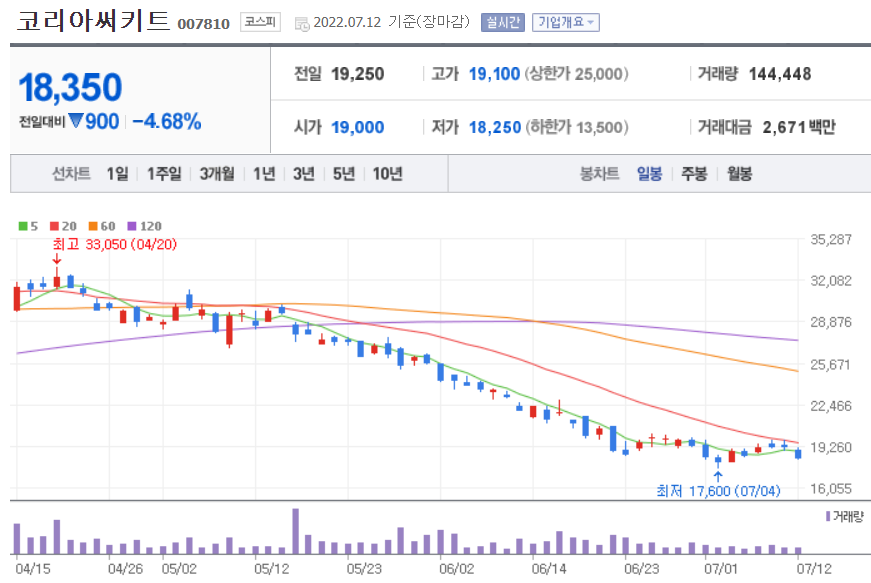Click the purple 120-day moving average swatch
The image size is (871, 583).
coord(132,226)
